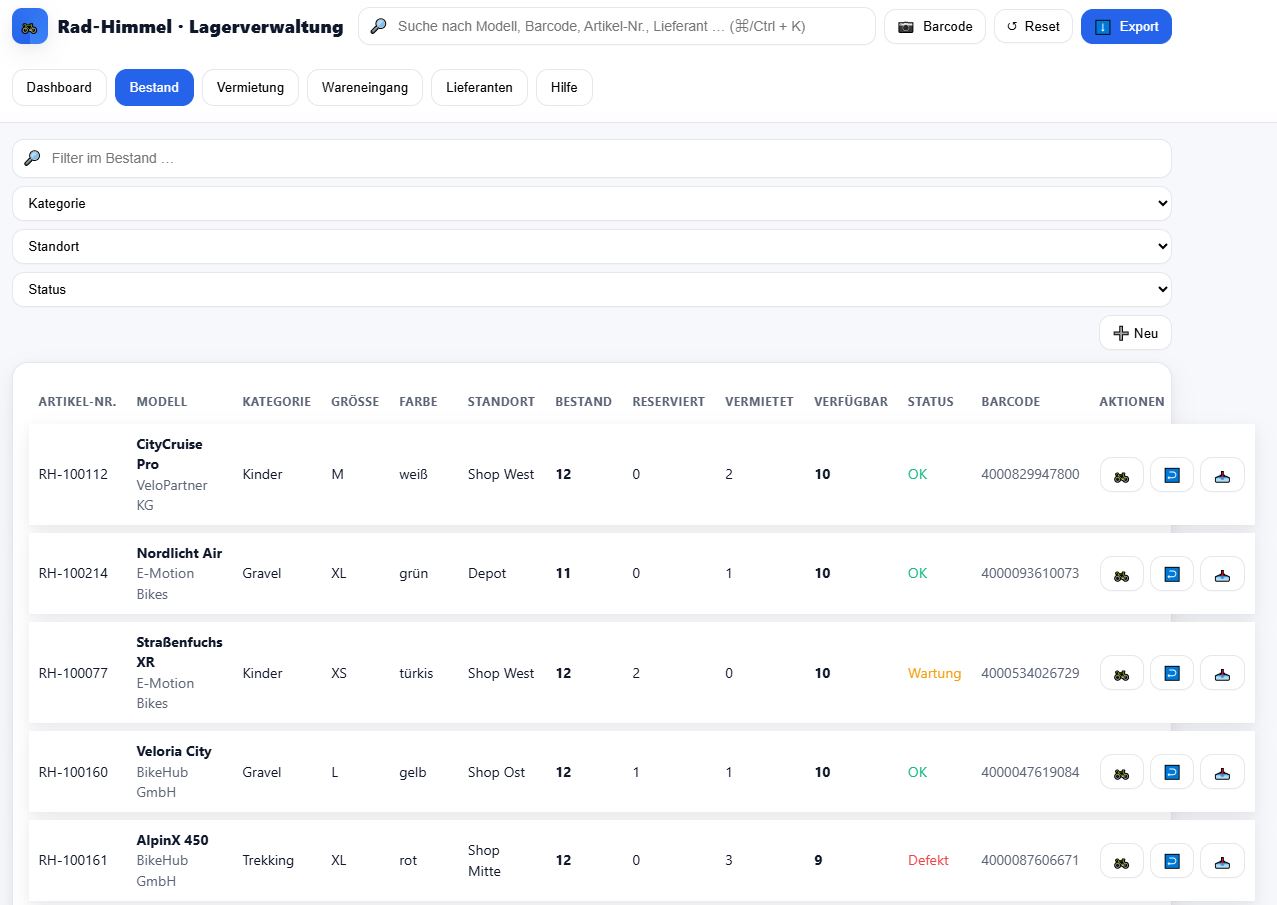Open the Lieferanten tab
Screen dimensions: 1277x905
[x=479, y=87]
